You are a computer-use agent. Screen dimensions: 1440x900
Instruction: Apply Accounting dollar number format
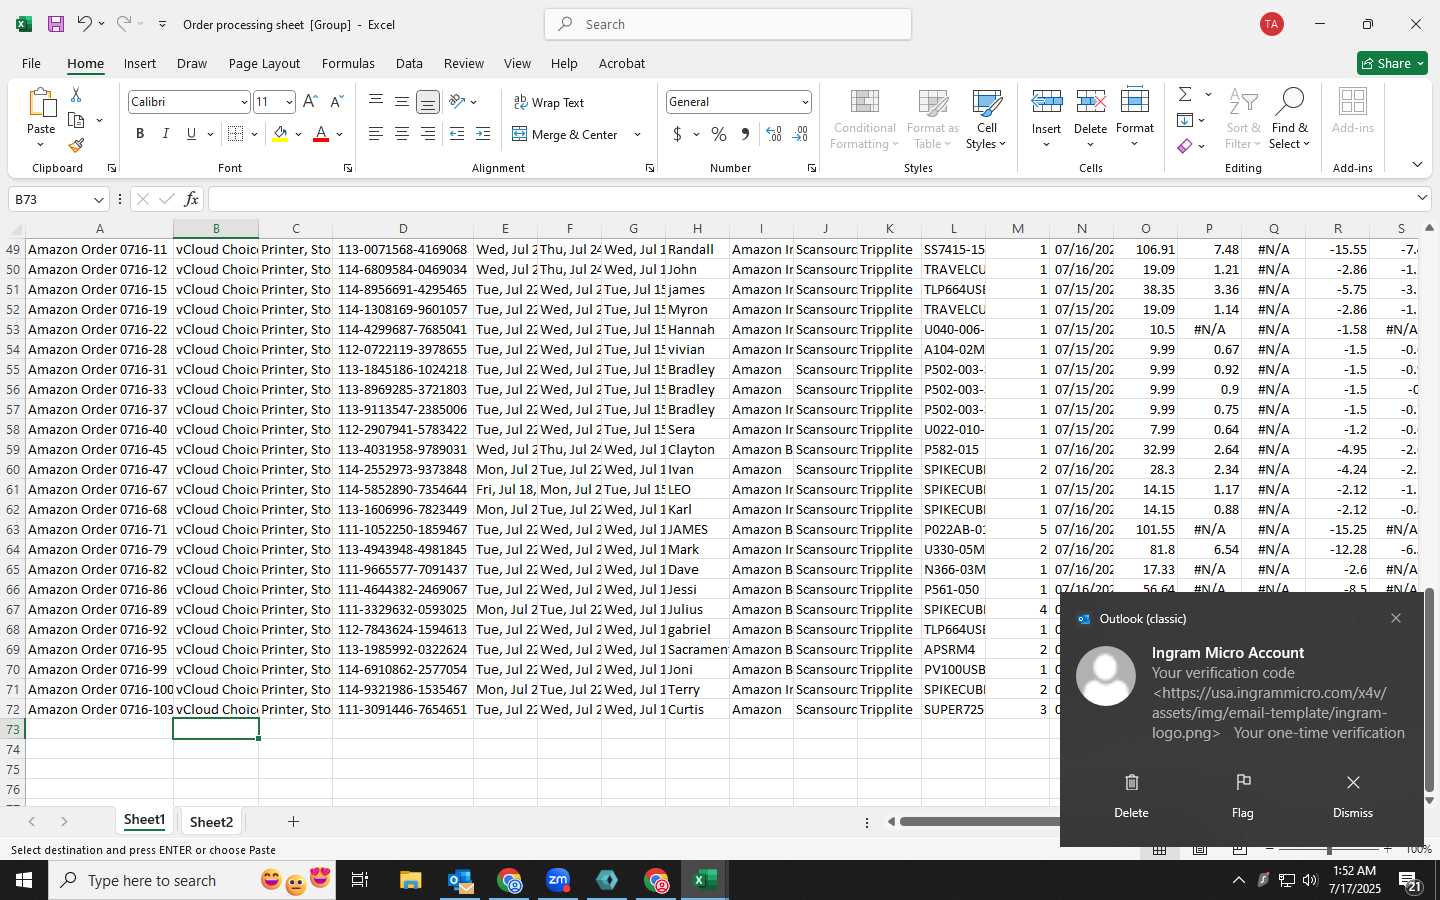[x=677, y=134]
